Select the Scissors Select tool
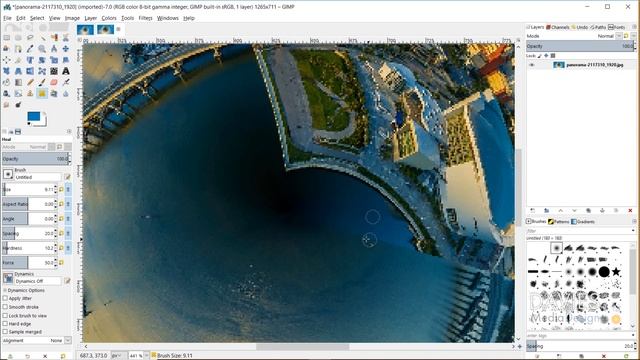The image size is (640, 360). [x=66, y=38]
